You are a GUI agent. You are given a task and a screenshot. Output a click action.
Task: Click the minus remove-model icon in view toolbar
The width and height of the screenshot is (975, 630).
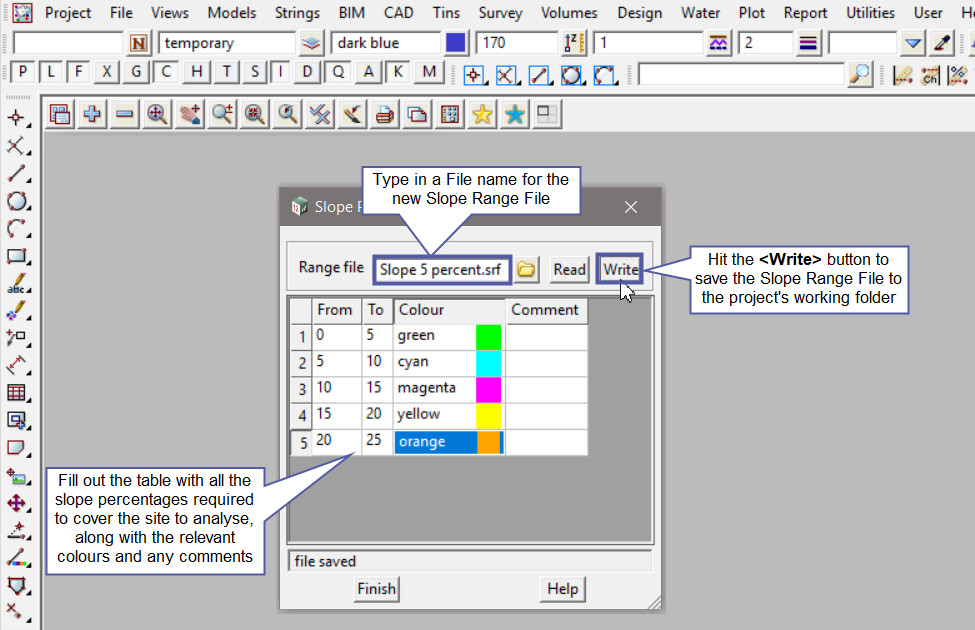(124, 114)
